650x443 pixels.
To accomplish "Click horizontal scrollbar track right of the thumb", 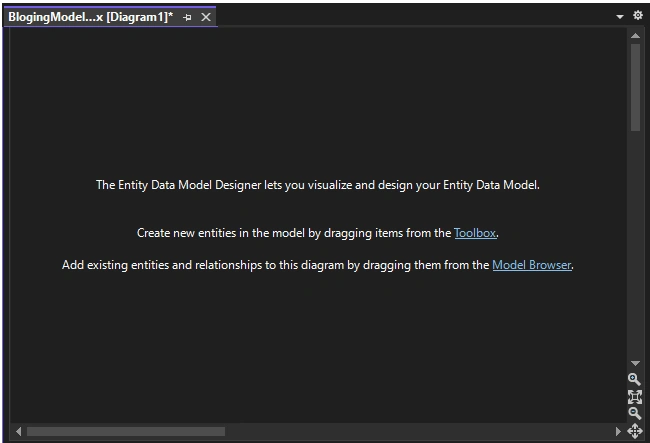I will coord(419,431).
